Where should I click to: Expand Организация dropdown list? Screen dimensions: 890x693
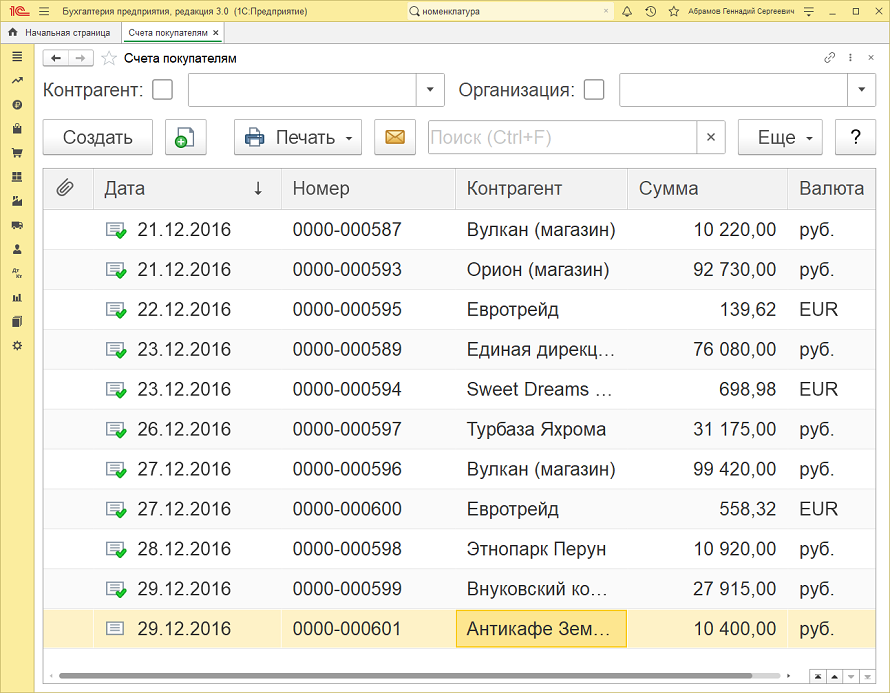pos(861,90)
